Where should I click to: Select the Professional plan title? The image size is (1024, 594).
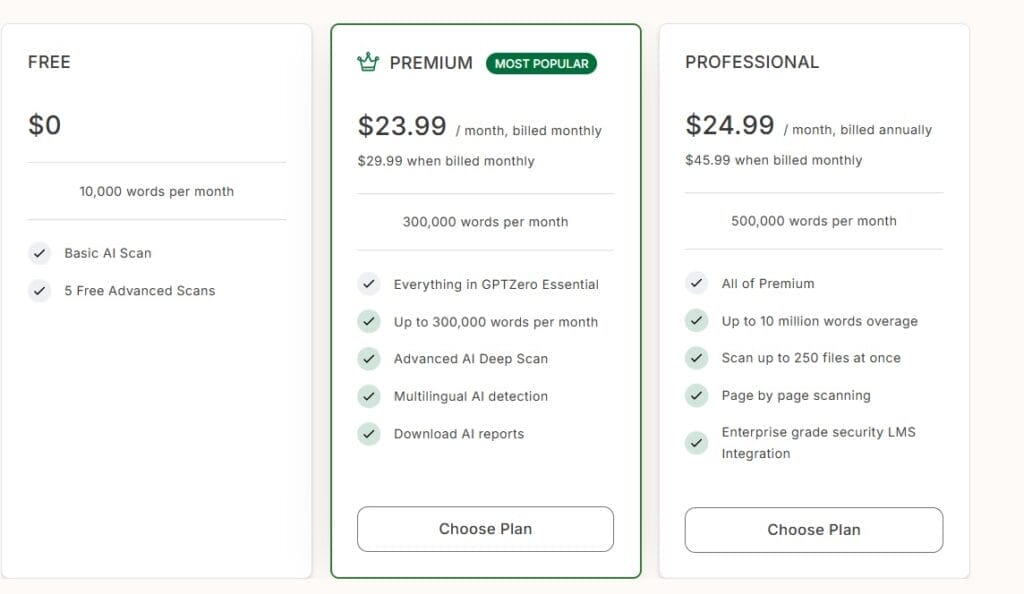coord(752,62)
